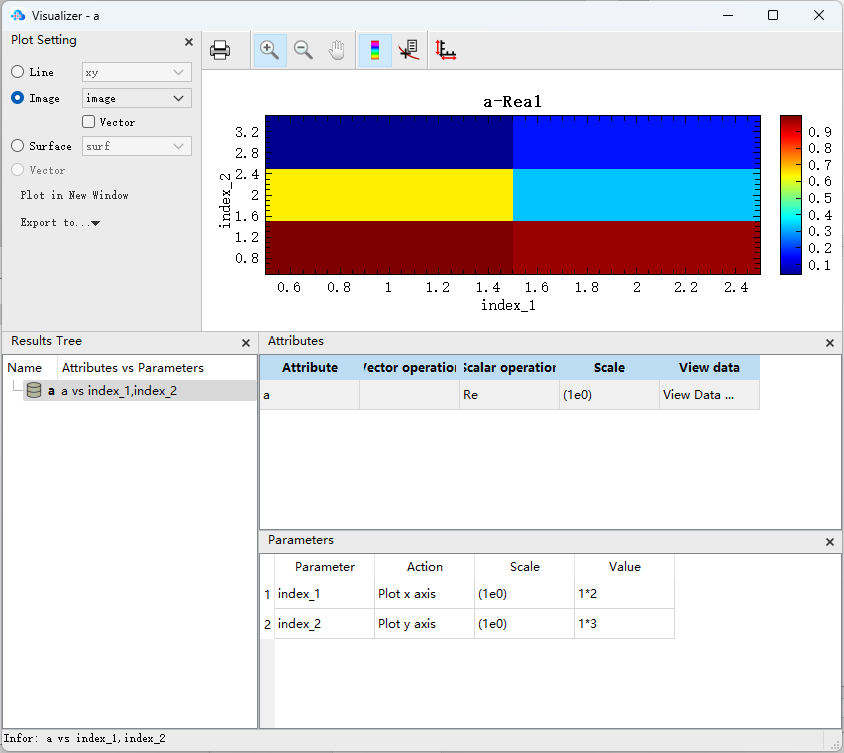The image size is (844, 753).
Task: Expand the Export to... menu arrow
Action: pyautogui.click(x=95, y=223)
